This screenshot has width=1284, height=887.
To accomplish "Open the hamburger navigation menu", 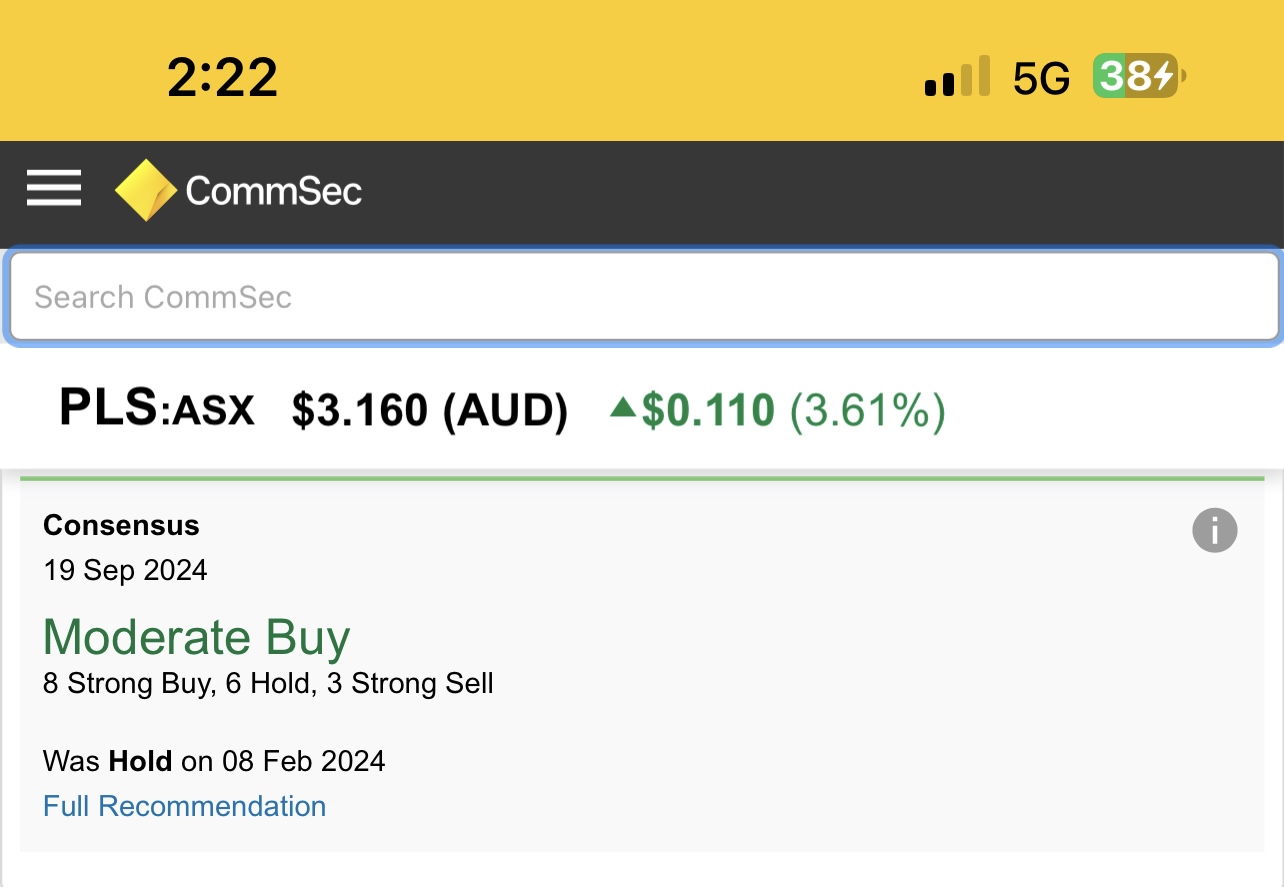I will point(54,188).
